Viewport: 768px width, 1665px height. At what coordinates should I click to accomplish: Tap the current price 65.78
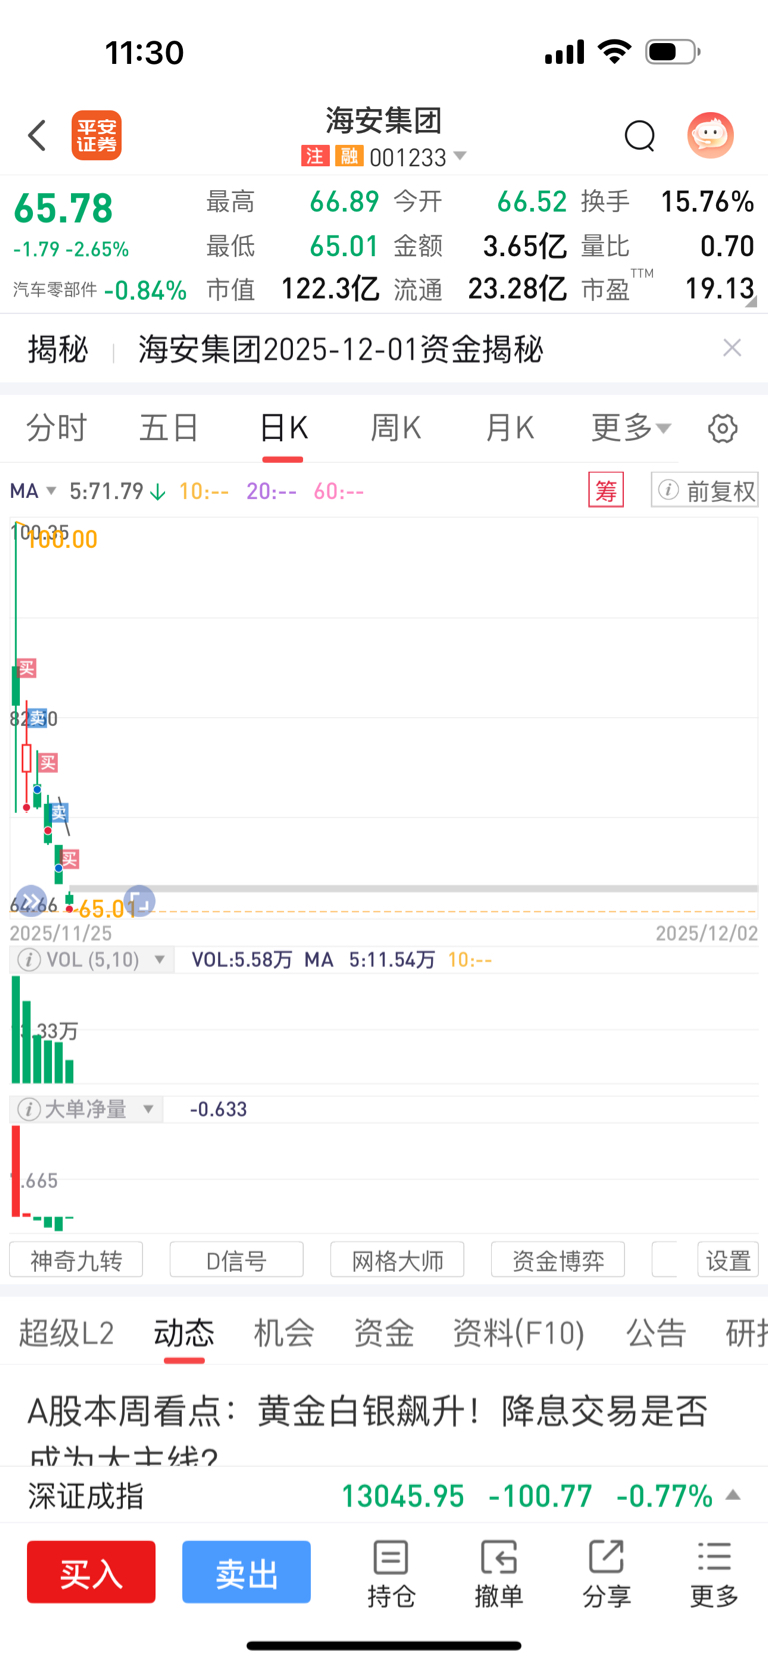[x=63, y=208]
